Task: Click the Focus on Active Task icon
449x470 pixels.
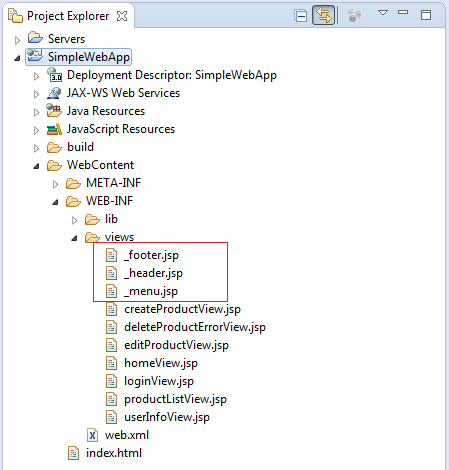Action: (354, 15)
